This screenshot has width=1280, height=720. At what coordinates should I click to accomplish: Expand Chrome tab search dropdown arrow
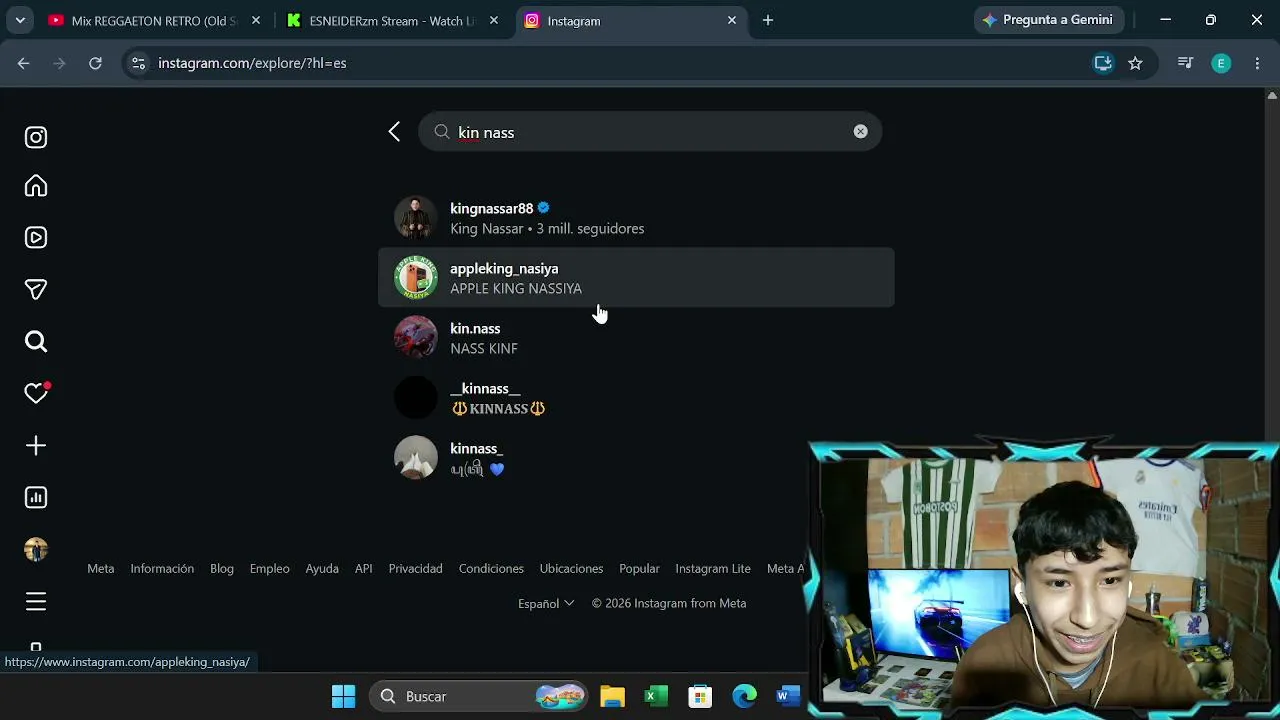(x=20, y=20)
